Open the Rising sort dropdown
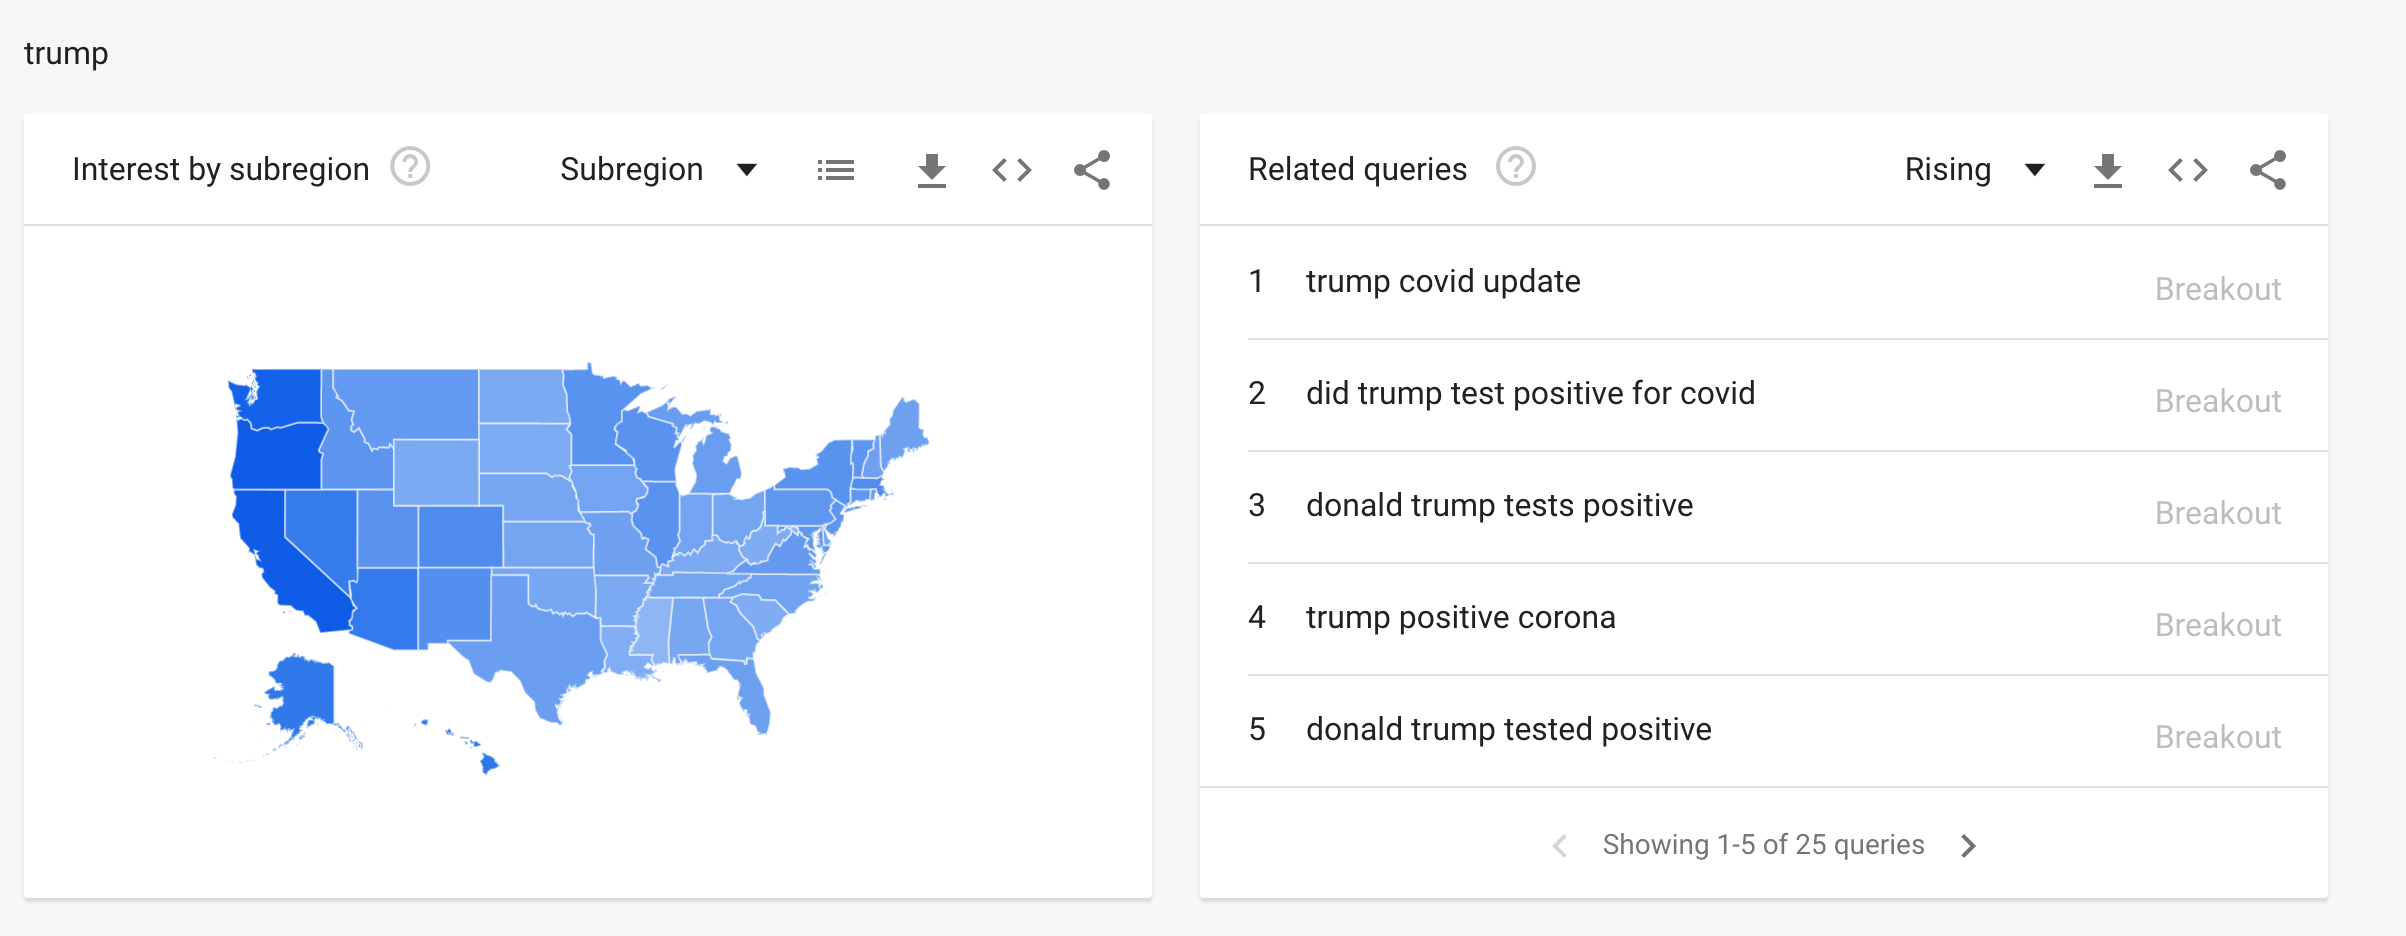Screen dimensions: 2406x936 coord(1974,170)
